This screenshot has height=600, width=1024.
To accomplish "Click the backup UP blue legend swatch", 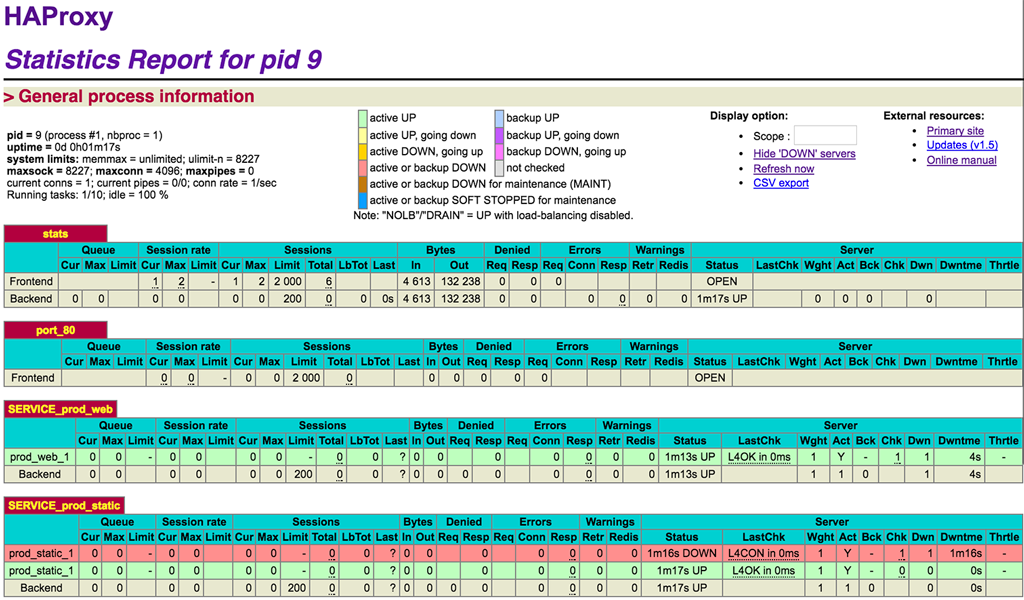I will coord(500,118).
